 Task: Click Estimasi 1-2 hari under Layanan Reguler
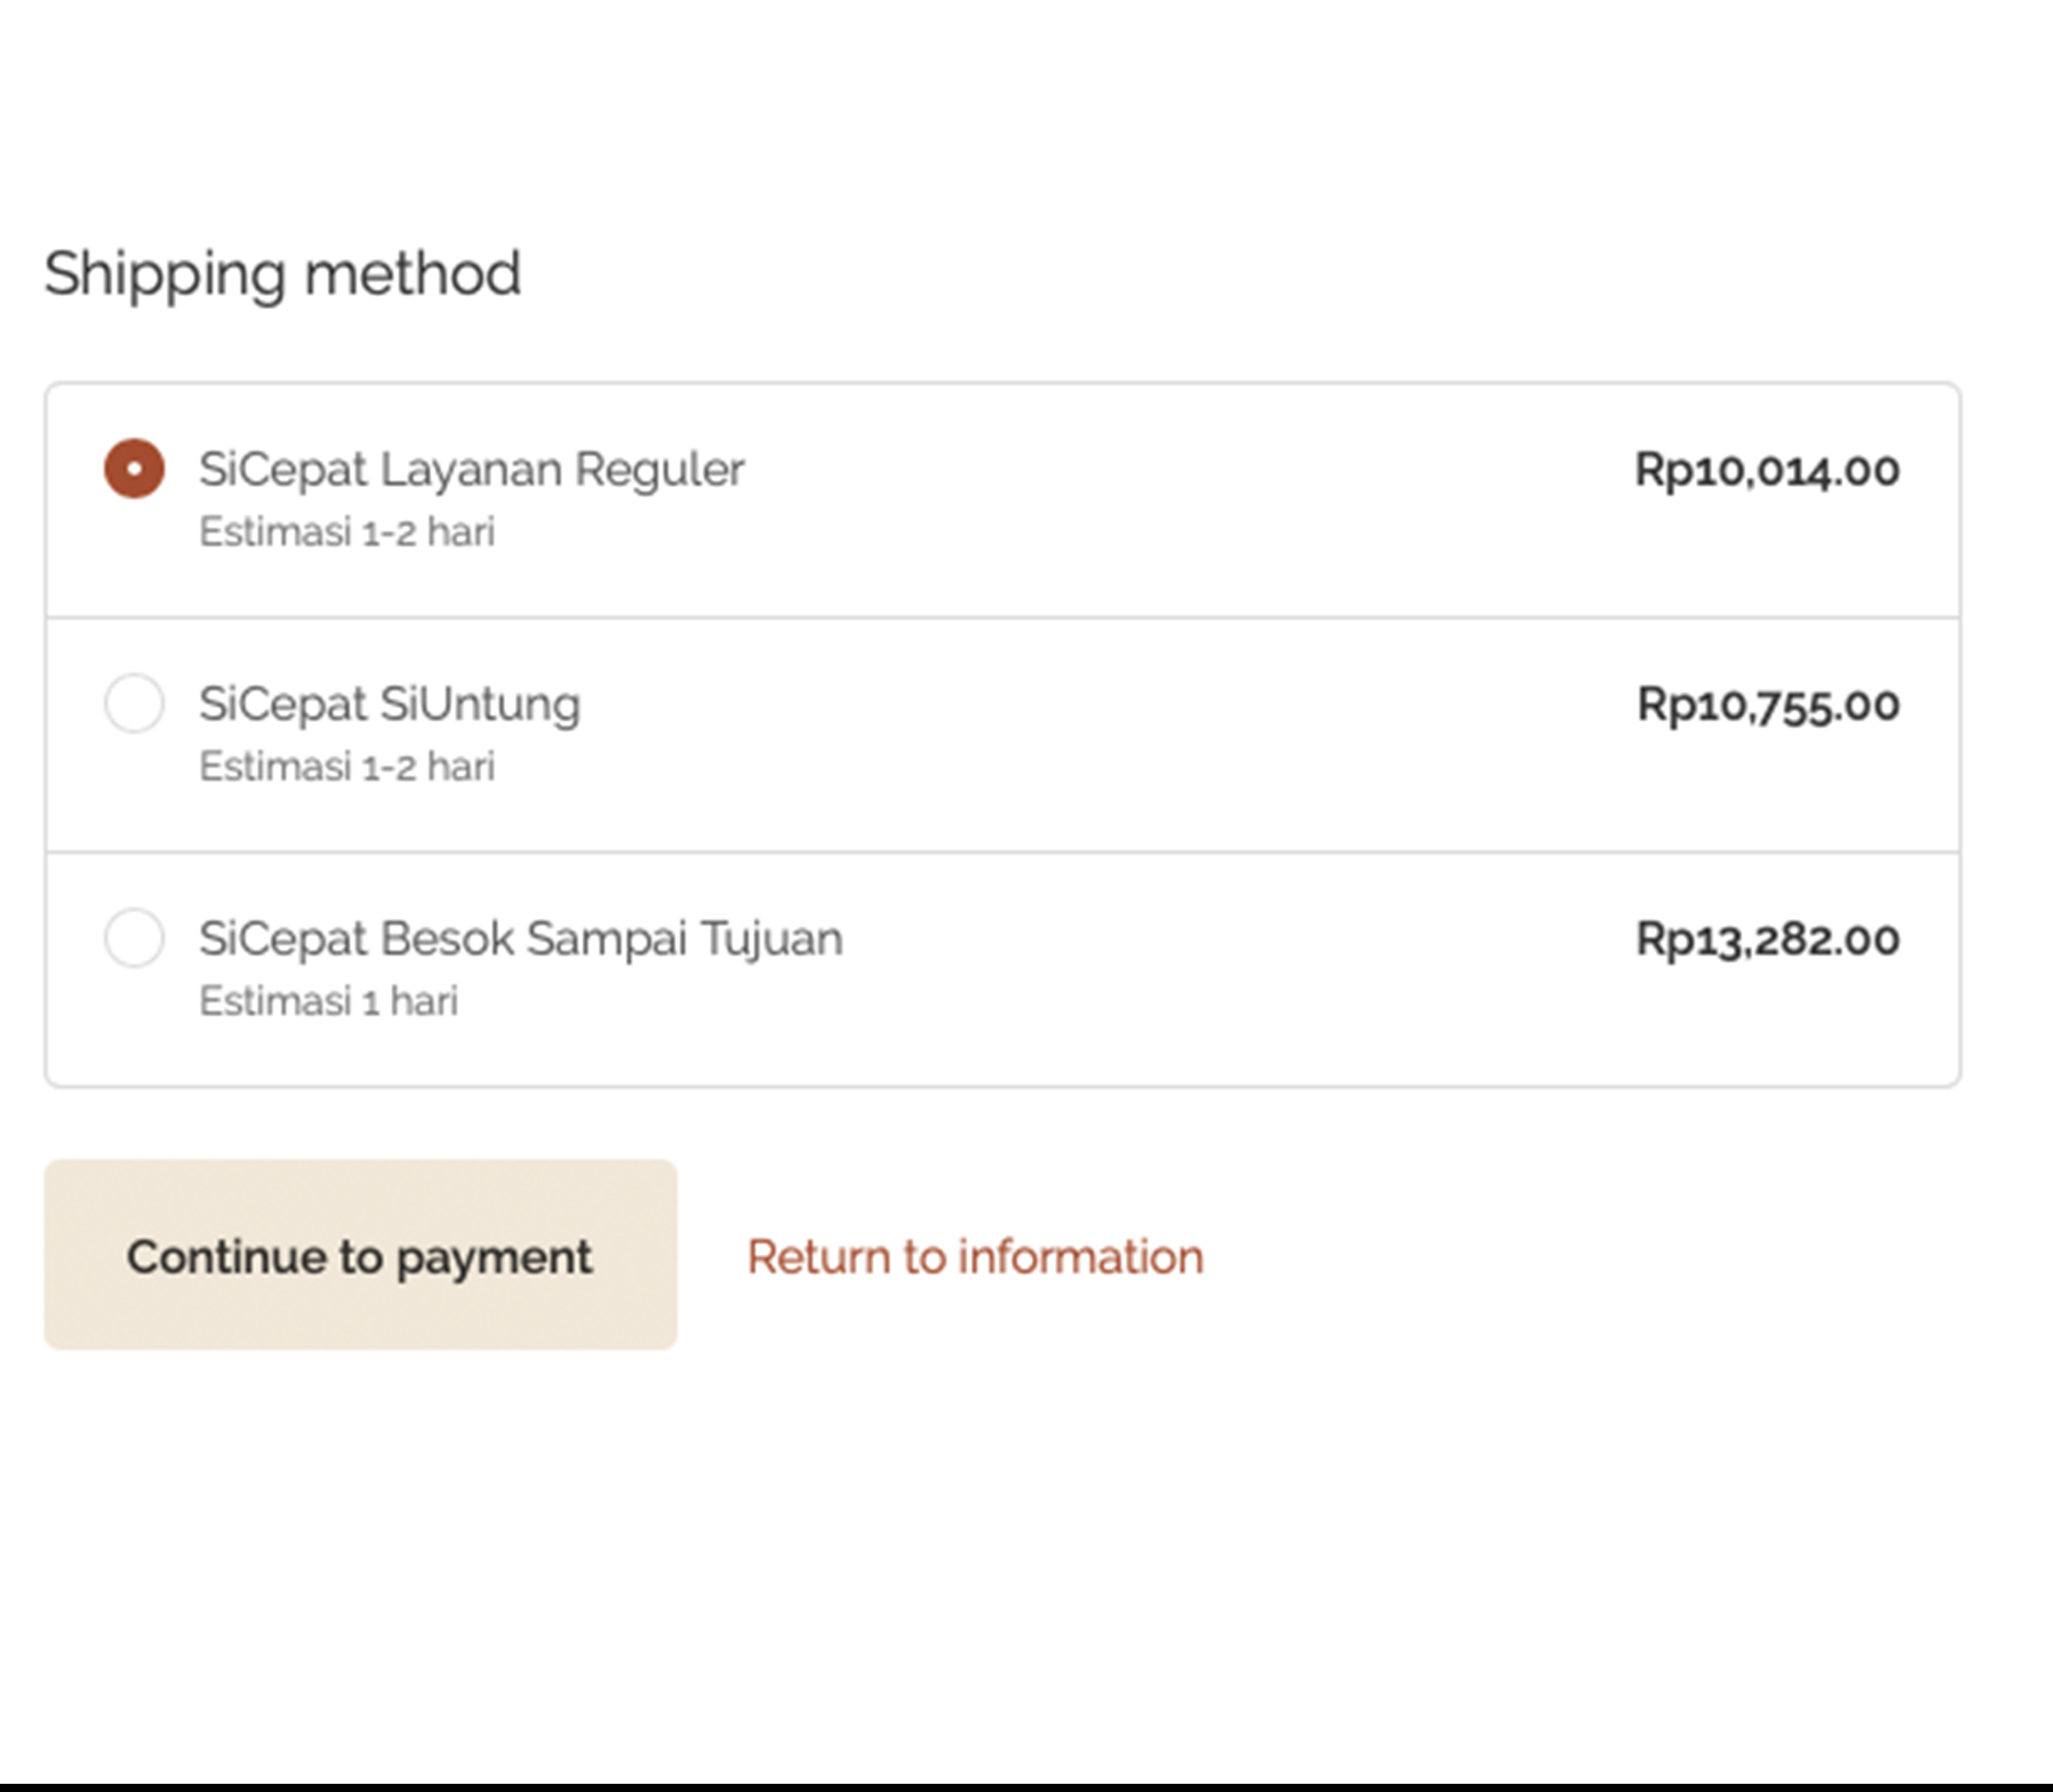click(x=347, y=532)
